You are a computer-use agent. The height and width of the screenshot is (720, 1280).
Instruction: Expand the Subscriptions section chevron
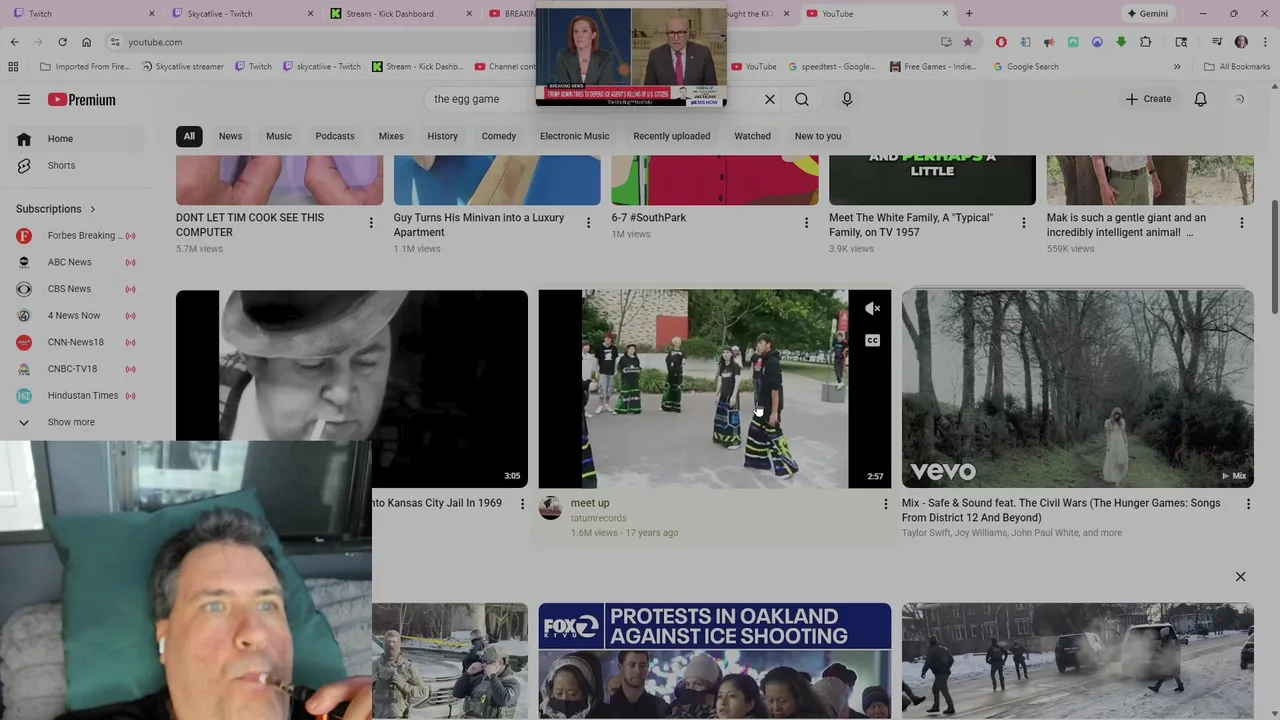[93, 209]
